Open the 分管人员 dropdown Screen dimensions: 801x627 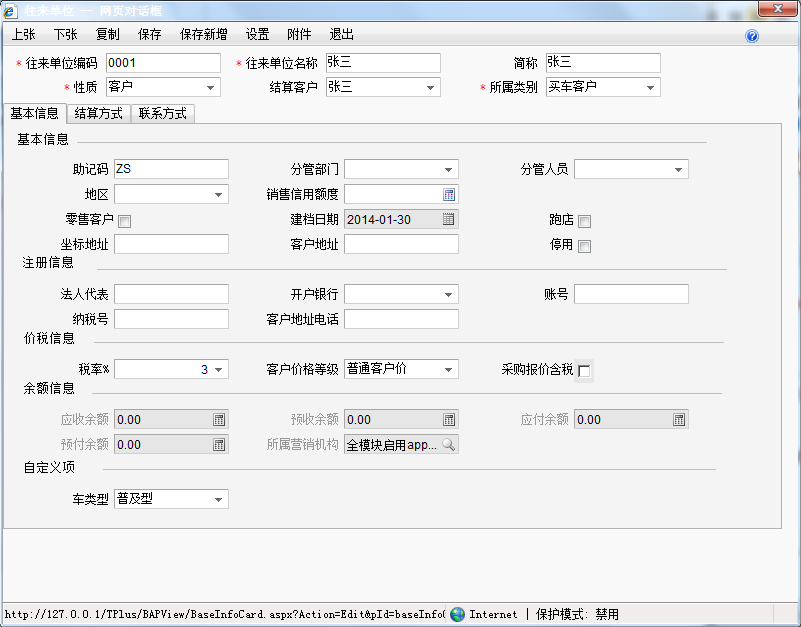(x=678, y=169)
